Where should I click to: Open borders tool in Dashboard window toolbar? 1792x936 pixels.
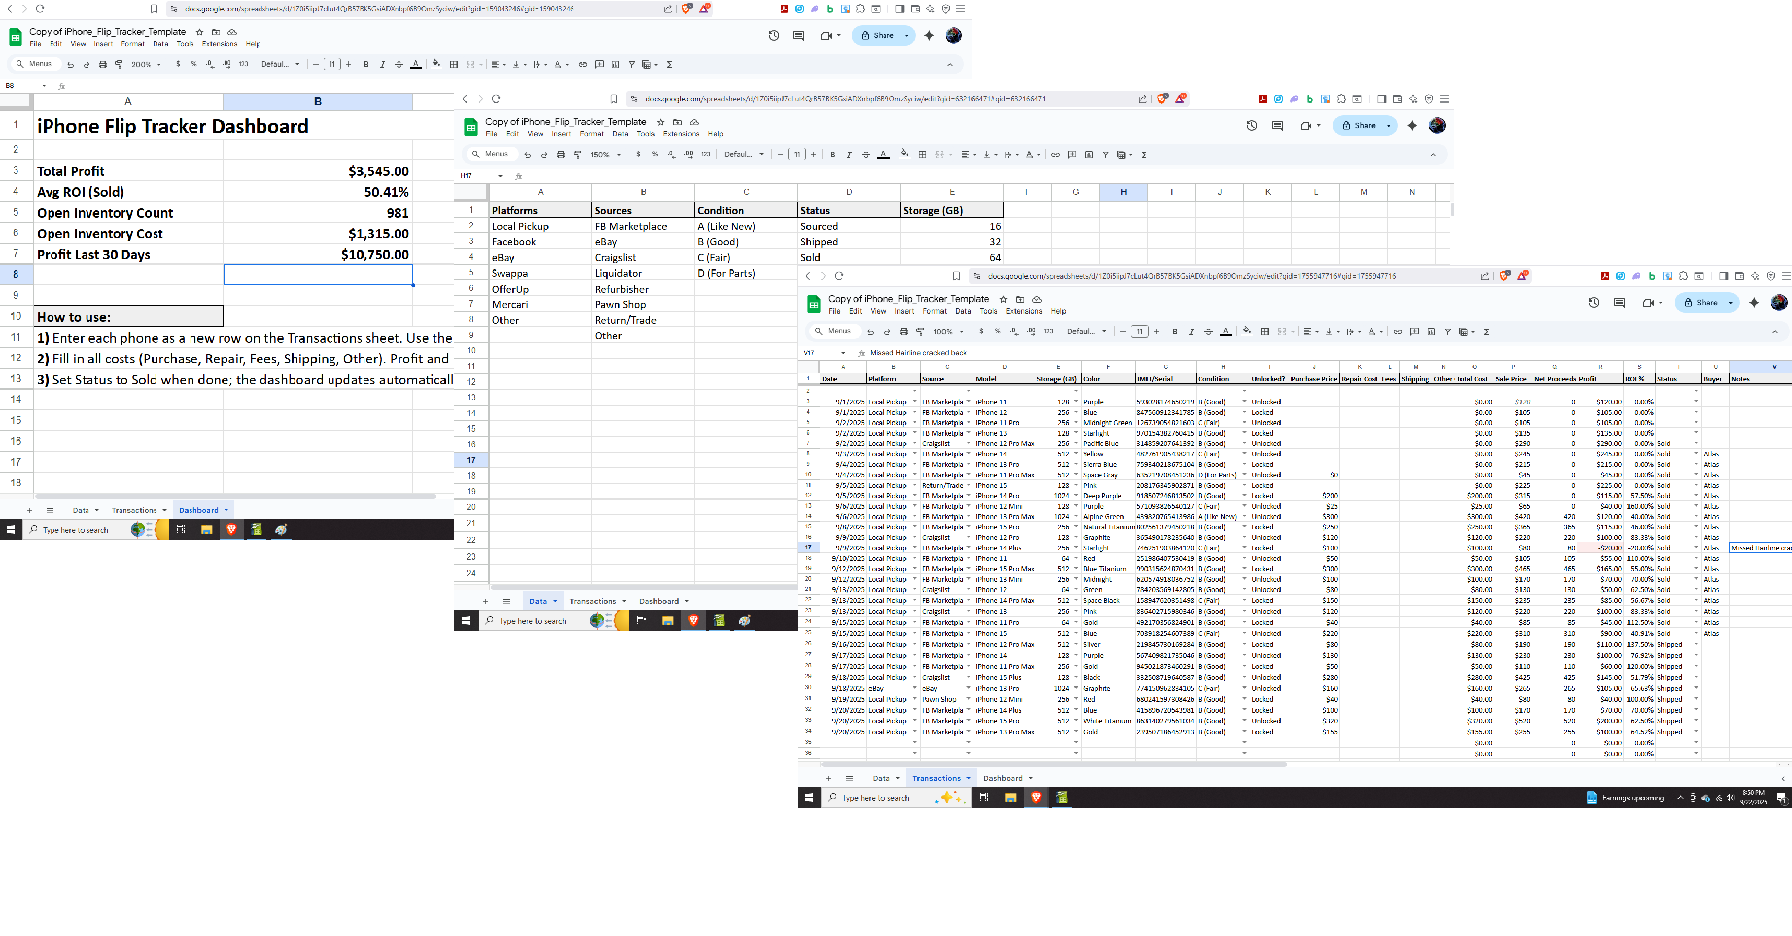(454, 64)
